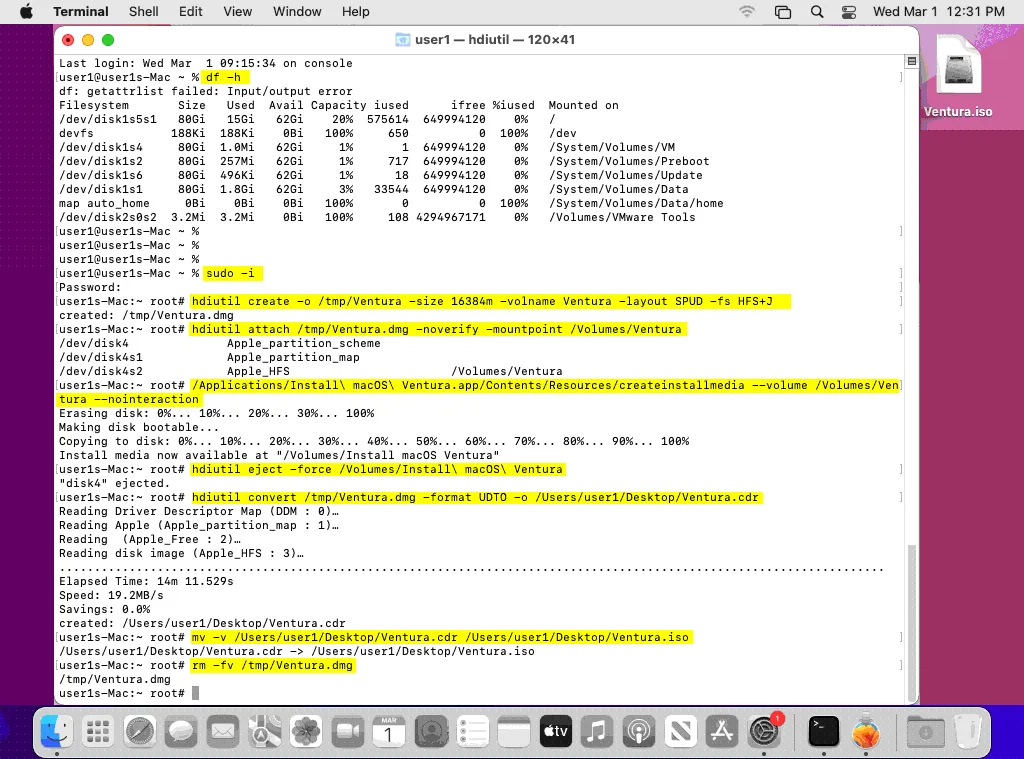Open Launchpad in the Dock
The height and width of the screenshot is (759, 1024).
click(98, 732)
